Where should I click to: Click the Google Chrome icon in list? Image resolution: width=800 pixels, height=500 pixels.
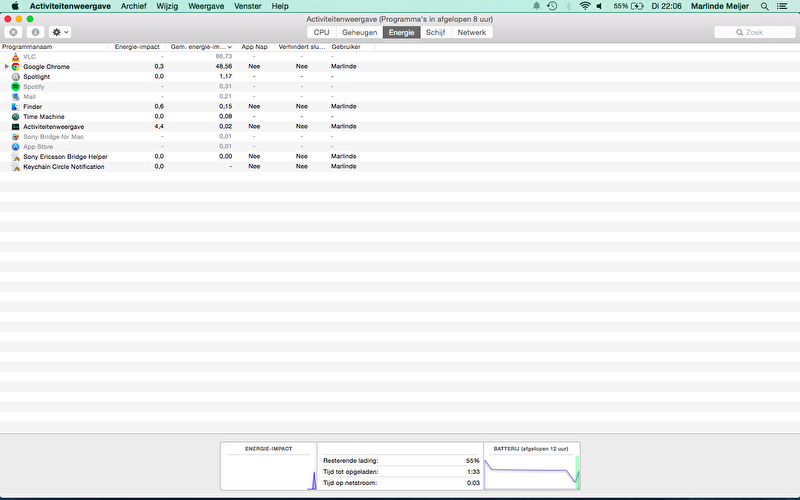tap(15, 66)
